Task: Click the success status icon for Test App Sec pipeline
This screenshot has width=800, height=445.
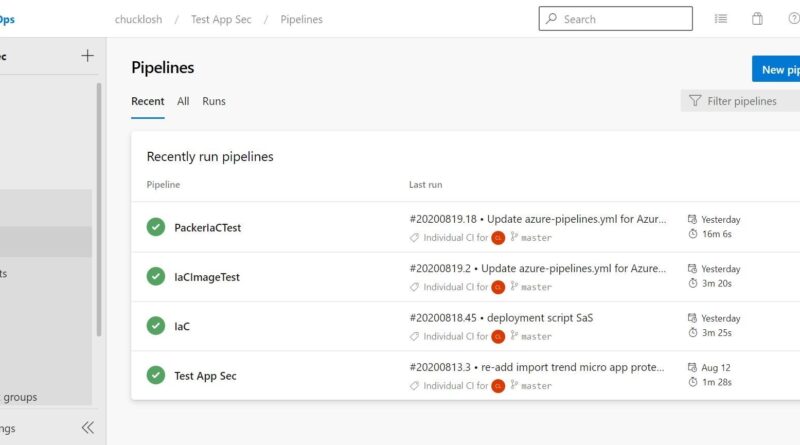Action: click(156, 375)
